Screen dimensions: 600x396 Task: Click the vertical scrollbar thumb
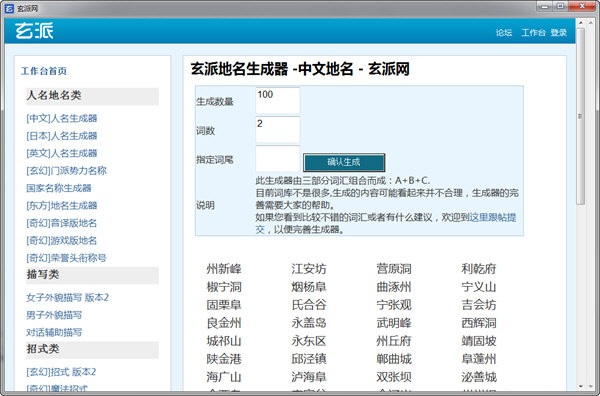(x=580, y=116)
